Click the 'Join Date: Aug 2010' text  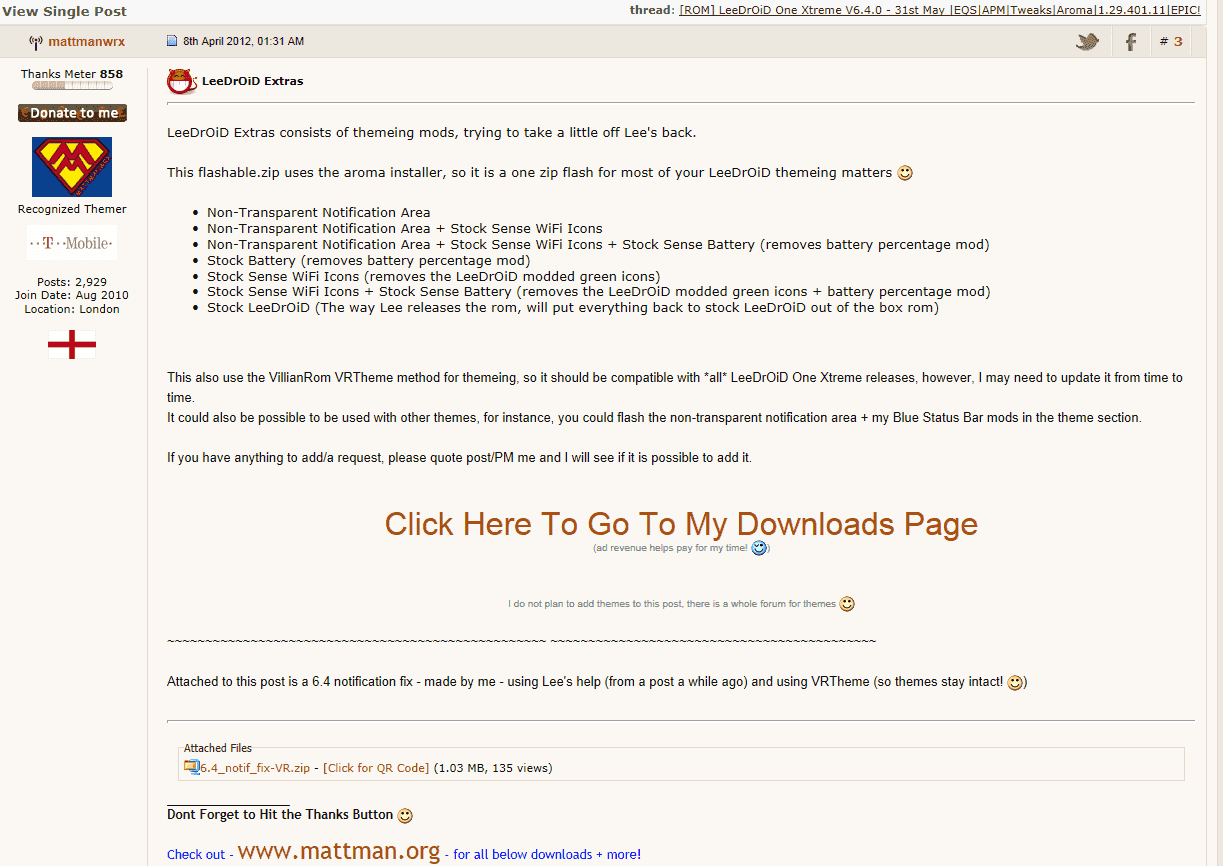pyautogui.click(x=72, y=295)
